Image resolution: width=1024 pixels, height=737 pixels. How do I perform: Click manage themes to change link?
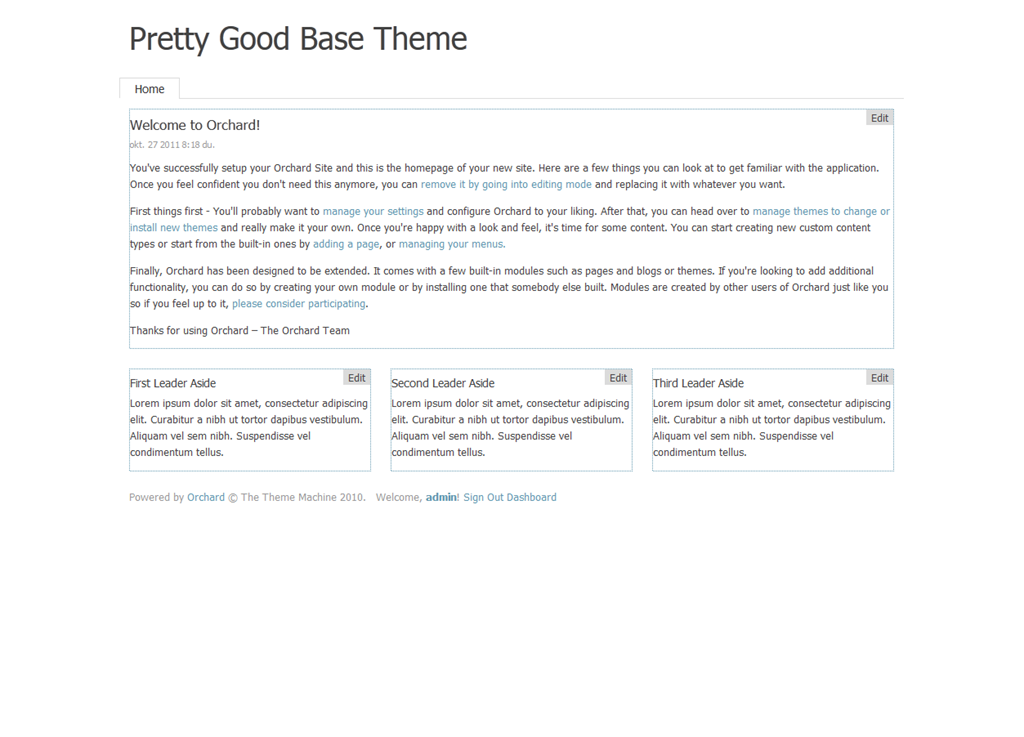pyautogui.click(x=820, y=212)
